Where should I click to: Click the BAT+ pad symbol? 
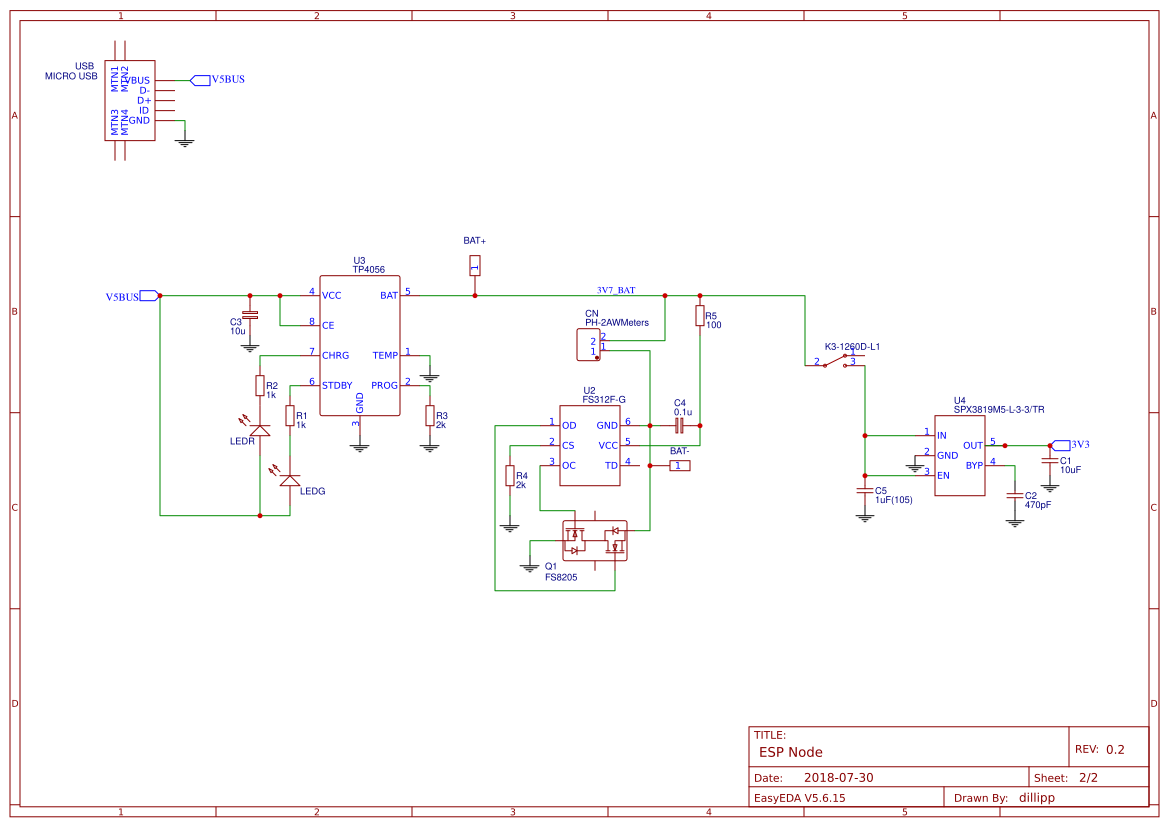pos(475,265)
